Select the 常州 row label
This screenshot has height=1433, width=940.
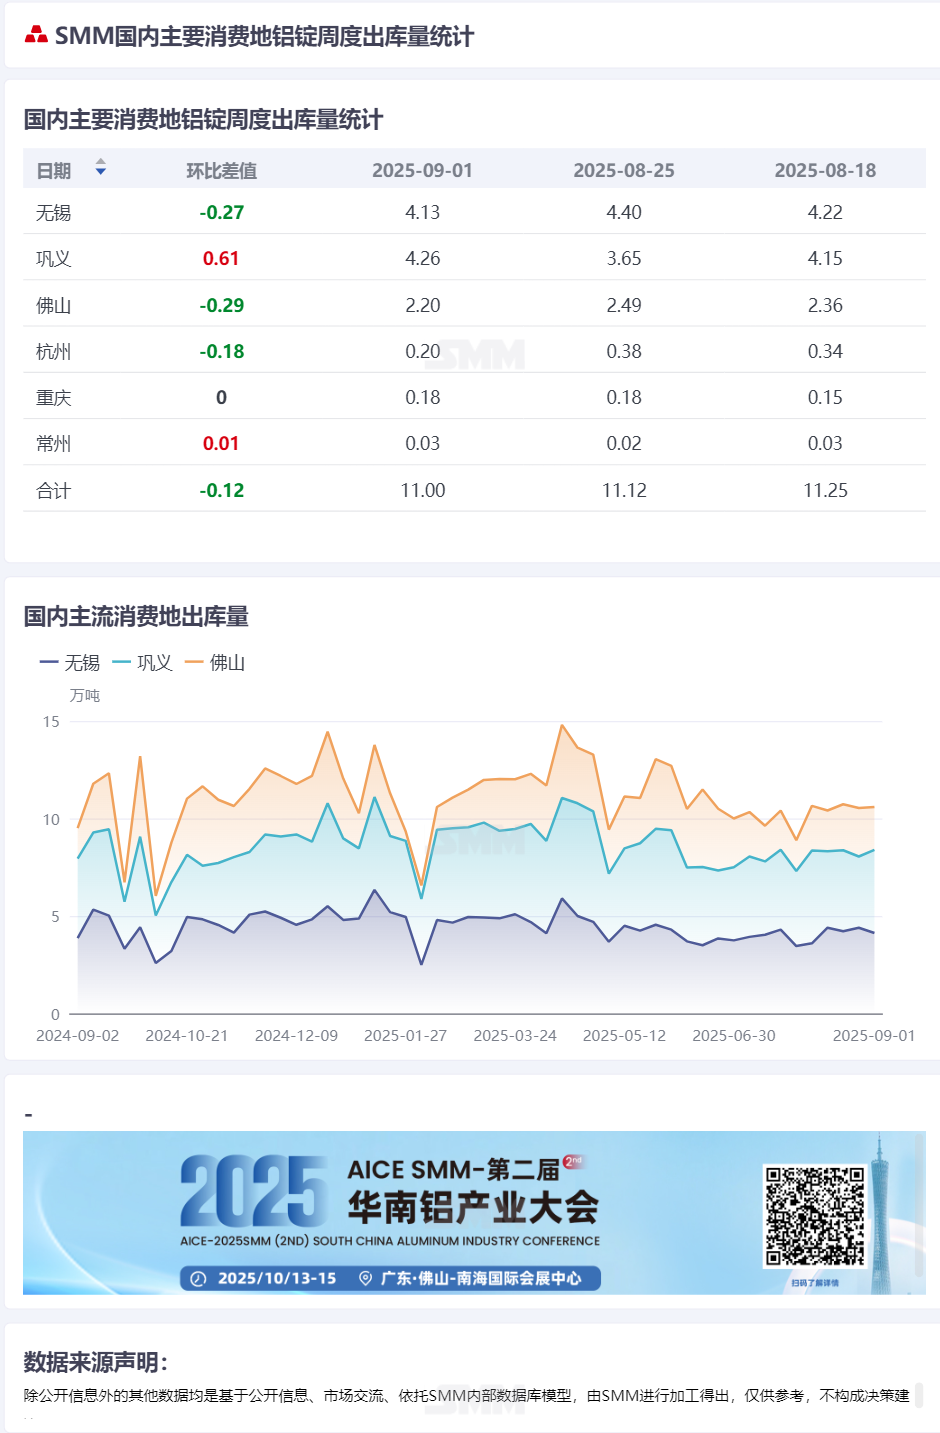tap(54, 443)
